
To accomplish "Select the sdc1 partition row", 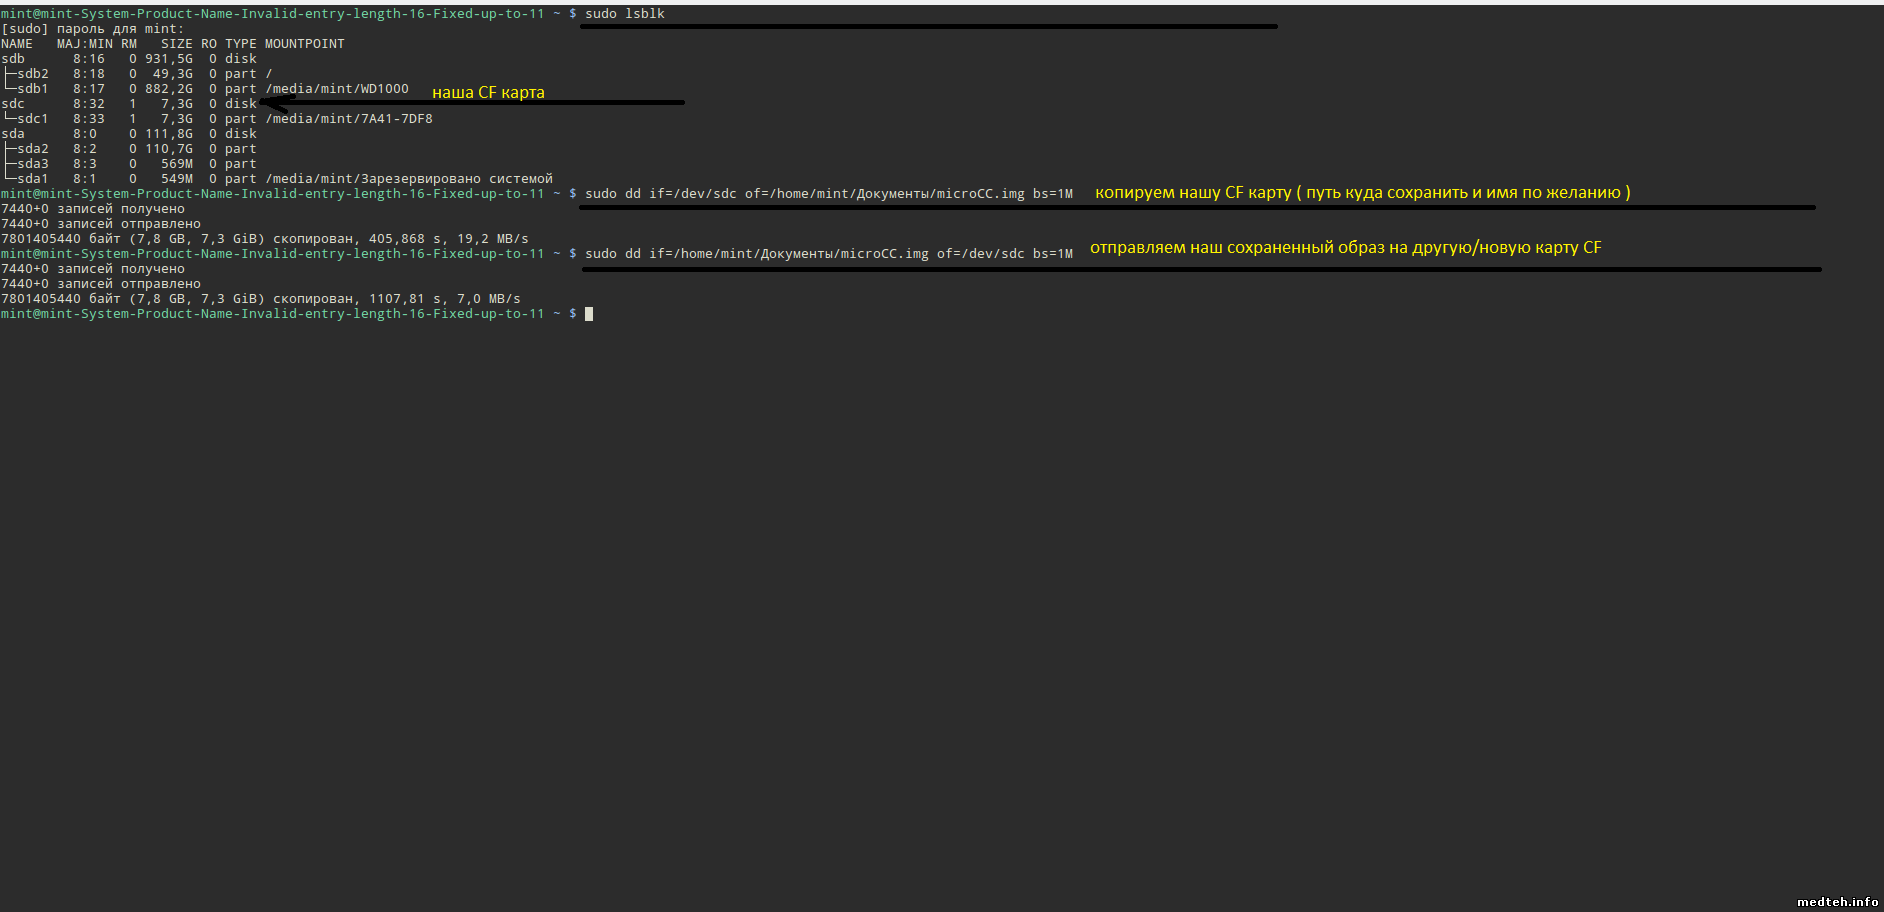I will (x=32, y=119).
